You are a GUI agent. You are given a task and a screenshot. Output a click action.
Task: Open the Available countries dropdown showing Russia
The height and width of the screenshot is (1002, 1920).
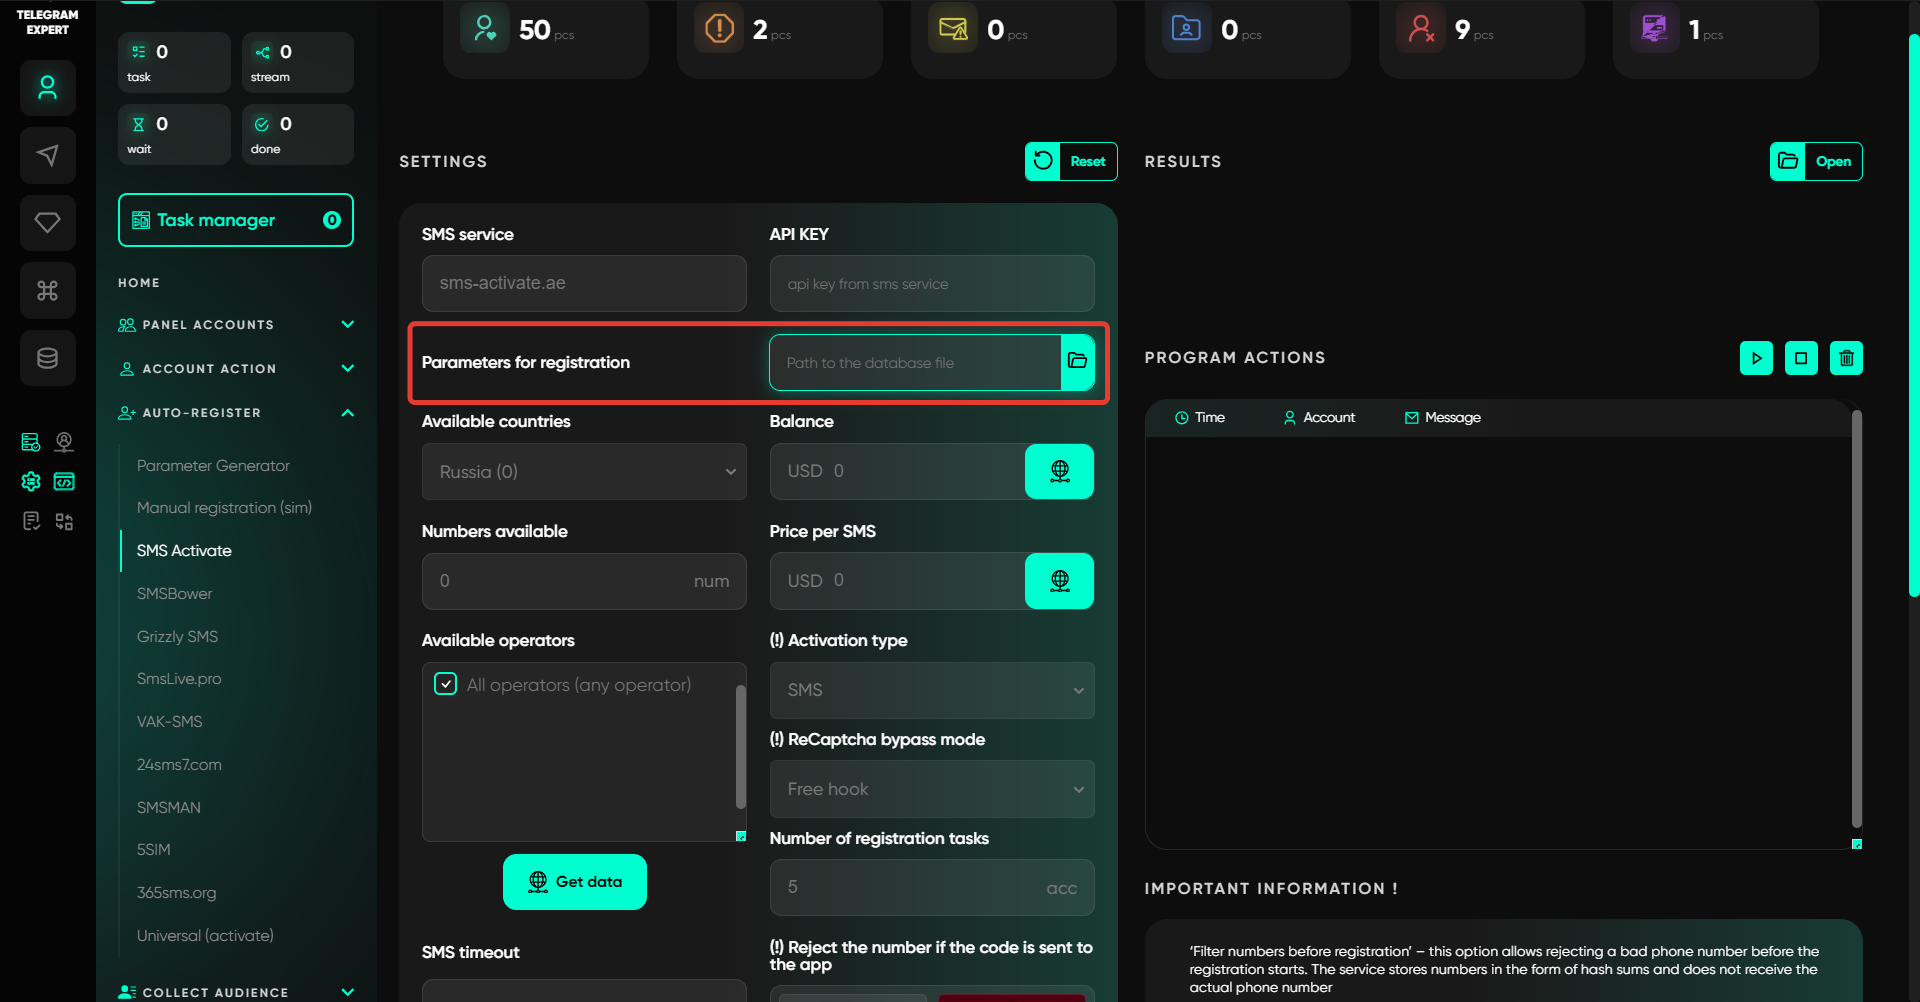[x=584, y=472]
